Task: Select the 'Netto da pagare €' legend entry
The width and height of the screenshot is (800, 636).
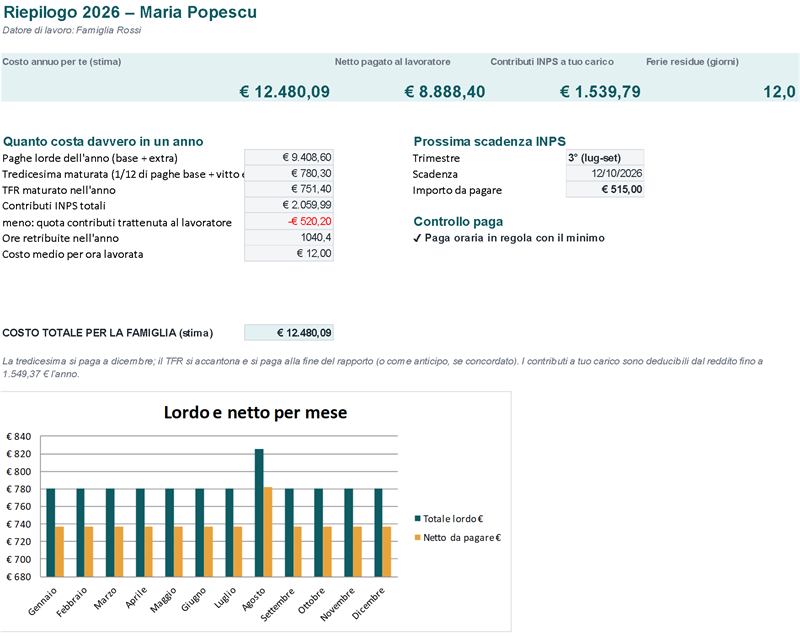Action: (x=458, y=538)
